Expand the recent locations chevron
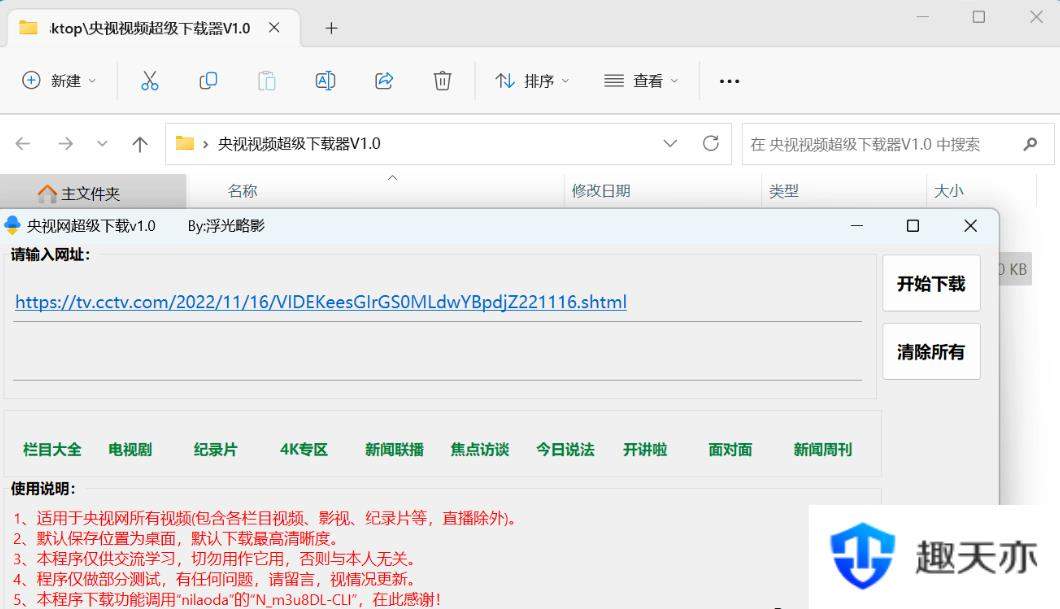This screenshot has width=1060, height=609. coord(102,143)
